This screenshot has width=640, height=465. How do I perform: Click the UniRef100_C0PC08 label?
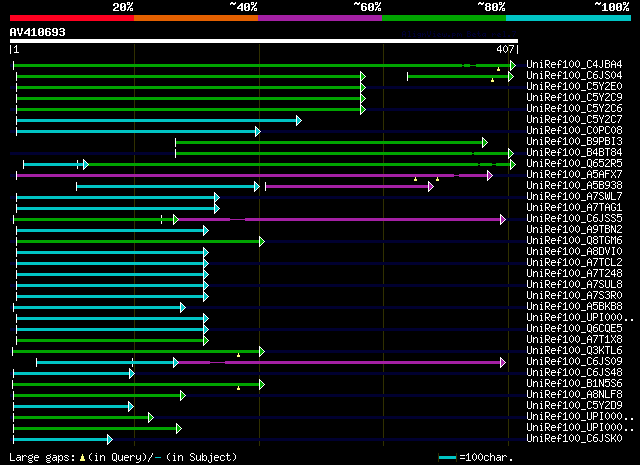[574, 131]
